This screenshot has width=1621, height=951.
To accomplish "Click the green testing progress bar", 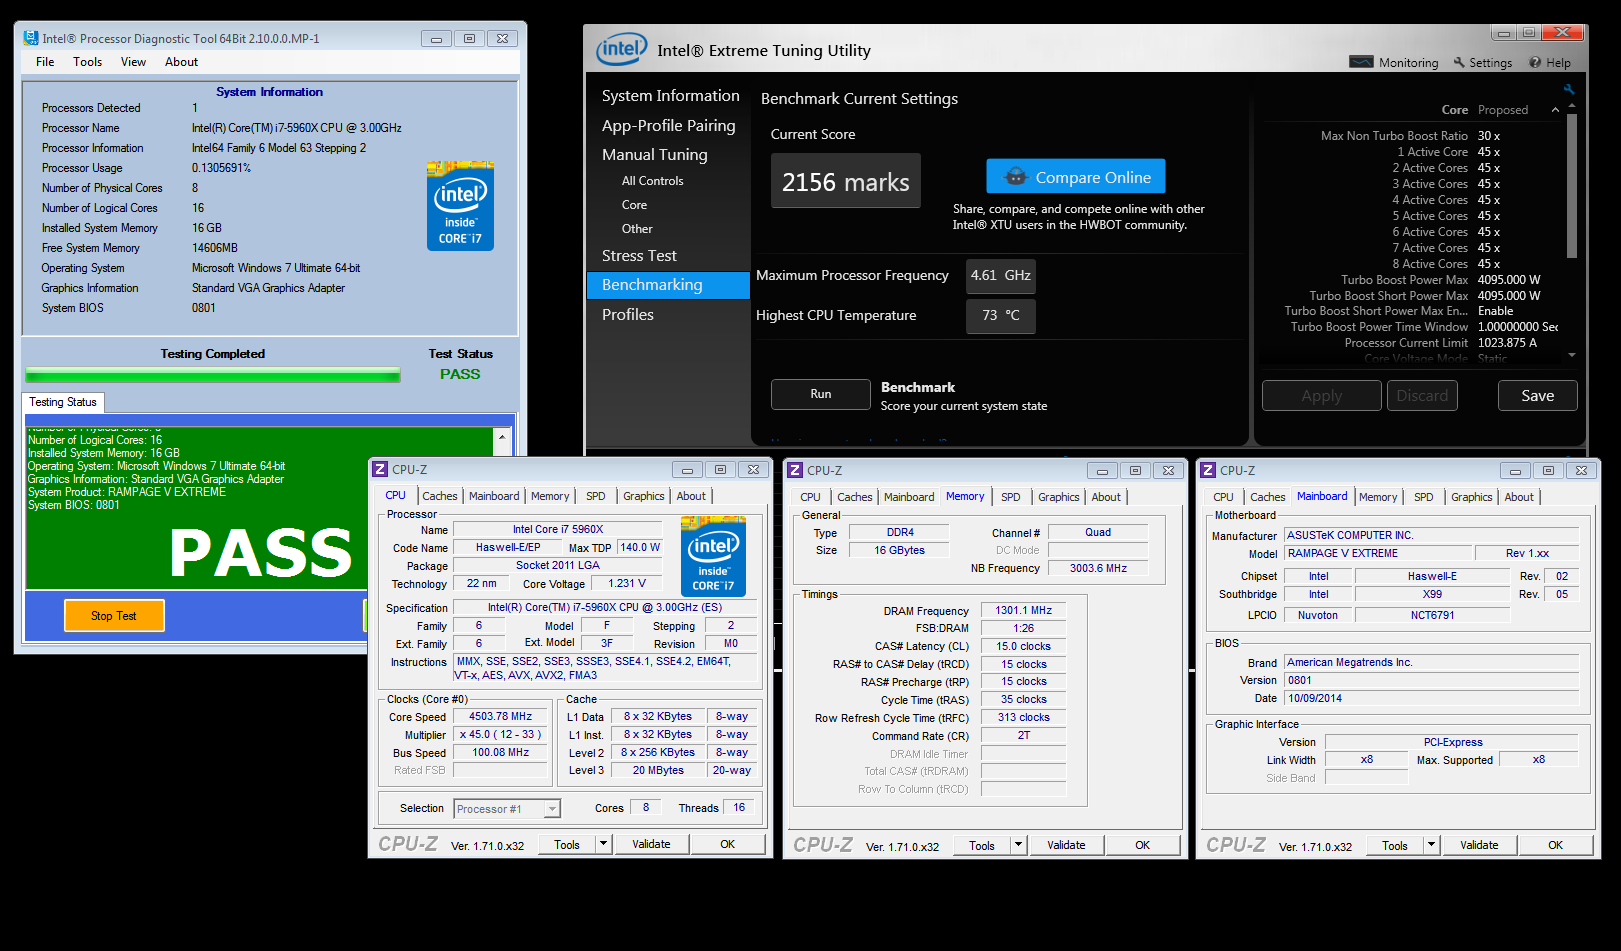I will coord(213,375).
